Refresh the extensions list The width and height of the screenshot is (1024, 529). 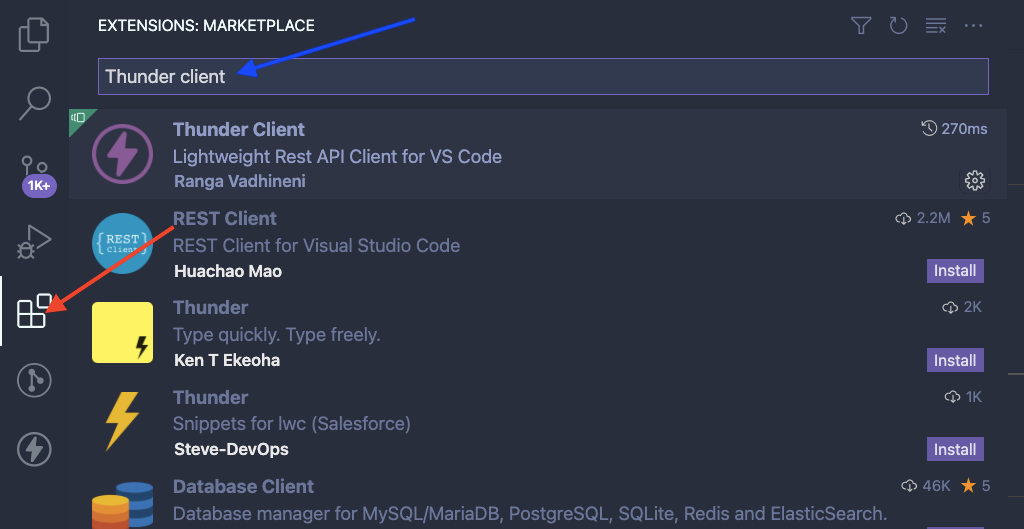point(899,26)
